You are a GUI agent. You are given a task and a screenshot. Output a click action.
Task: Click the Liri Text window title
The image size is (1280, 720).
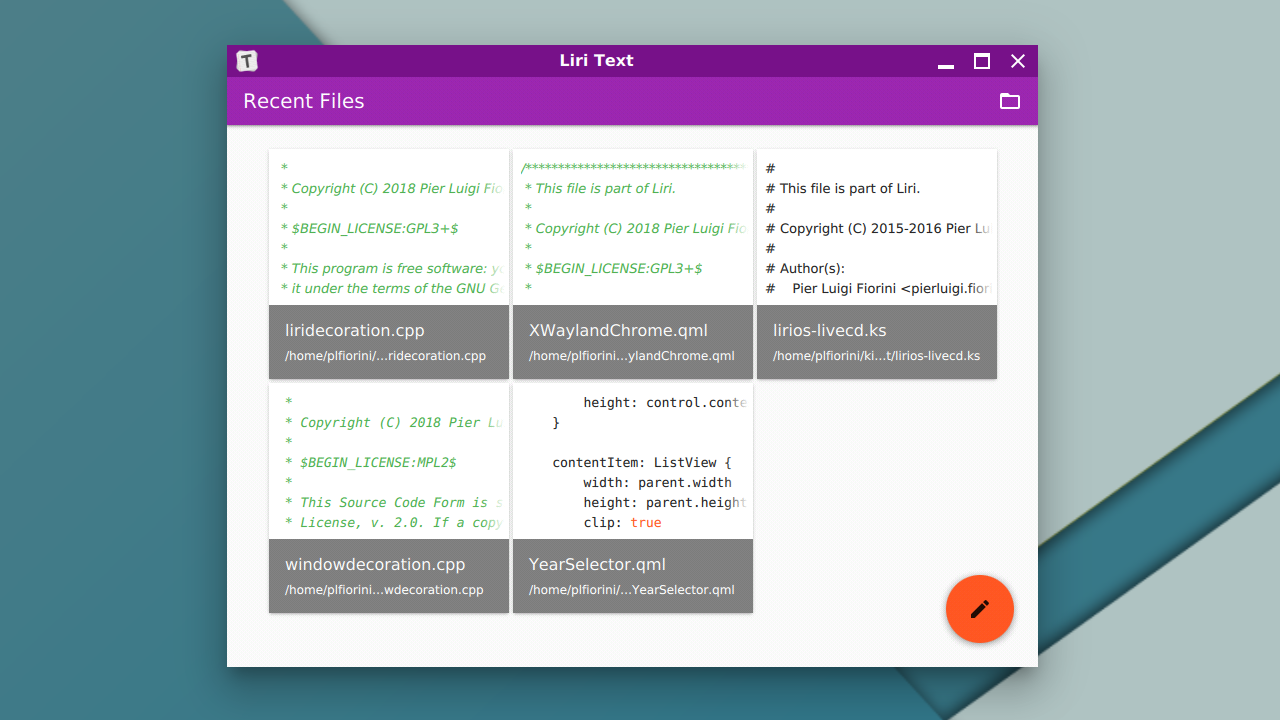597,60
